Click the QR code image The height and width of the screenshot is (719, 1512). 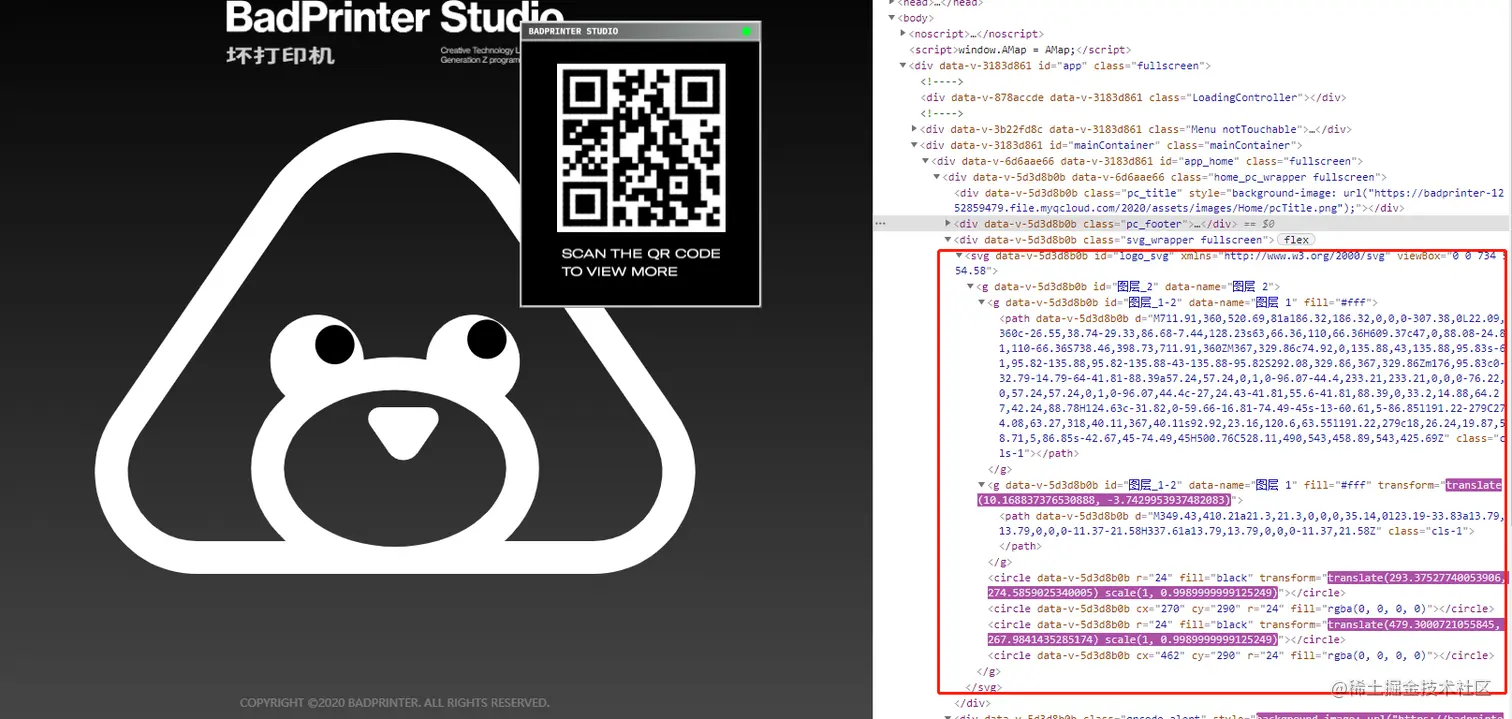[x=641, y=147]
